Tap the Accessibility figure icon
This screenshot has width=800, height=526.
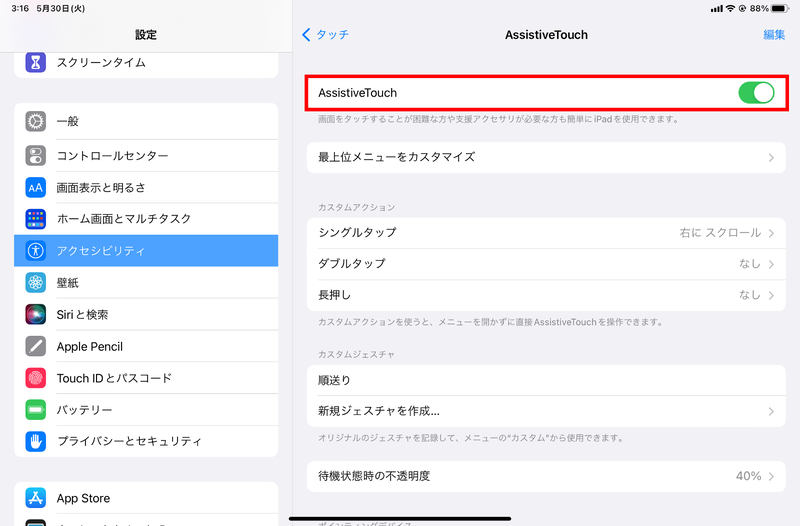(x=36, y=251)
